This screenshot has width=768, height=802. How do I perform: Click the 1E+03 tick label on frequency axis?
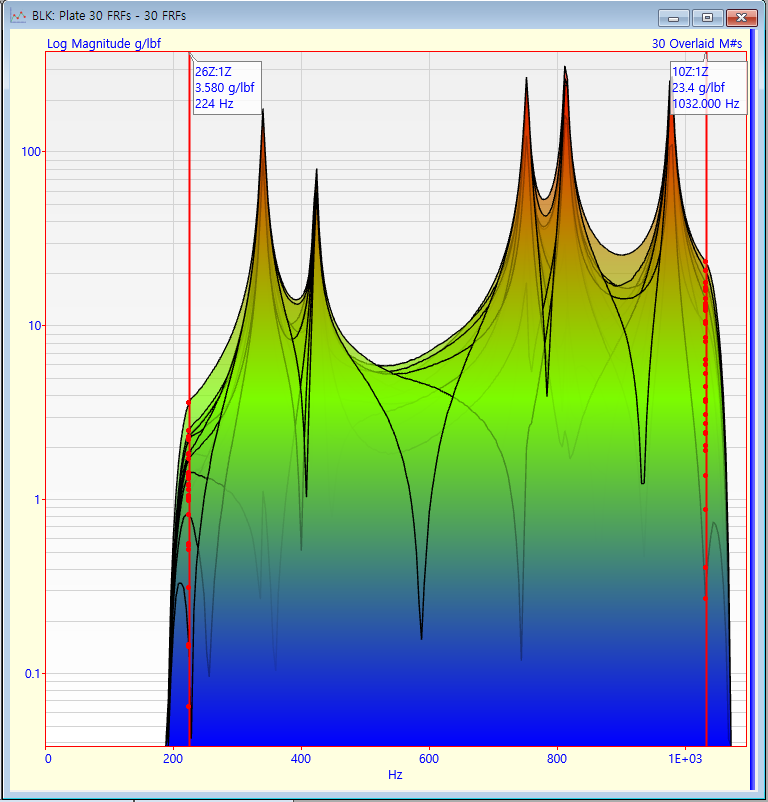click(x=685, y=759)
